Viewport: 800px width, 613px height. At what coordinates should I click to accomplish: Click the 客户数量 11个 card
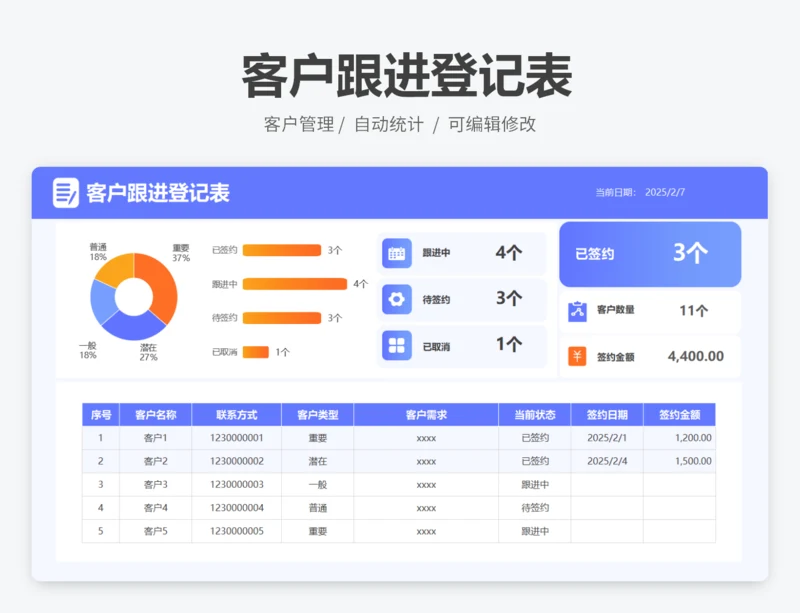(x=650, y=311)
